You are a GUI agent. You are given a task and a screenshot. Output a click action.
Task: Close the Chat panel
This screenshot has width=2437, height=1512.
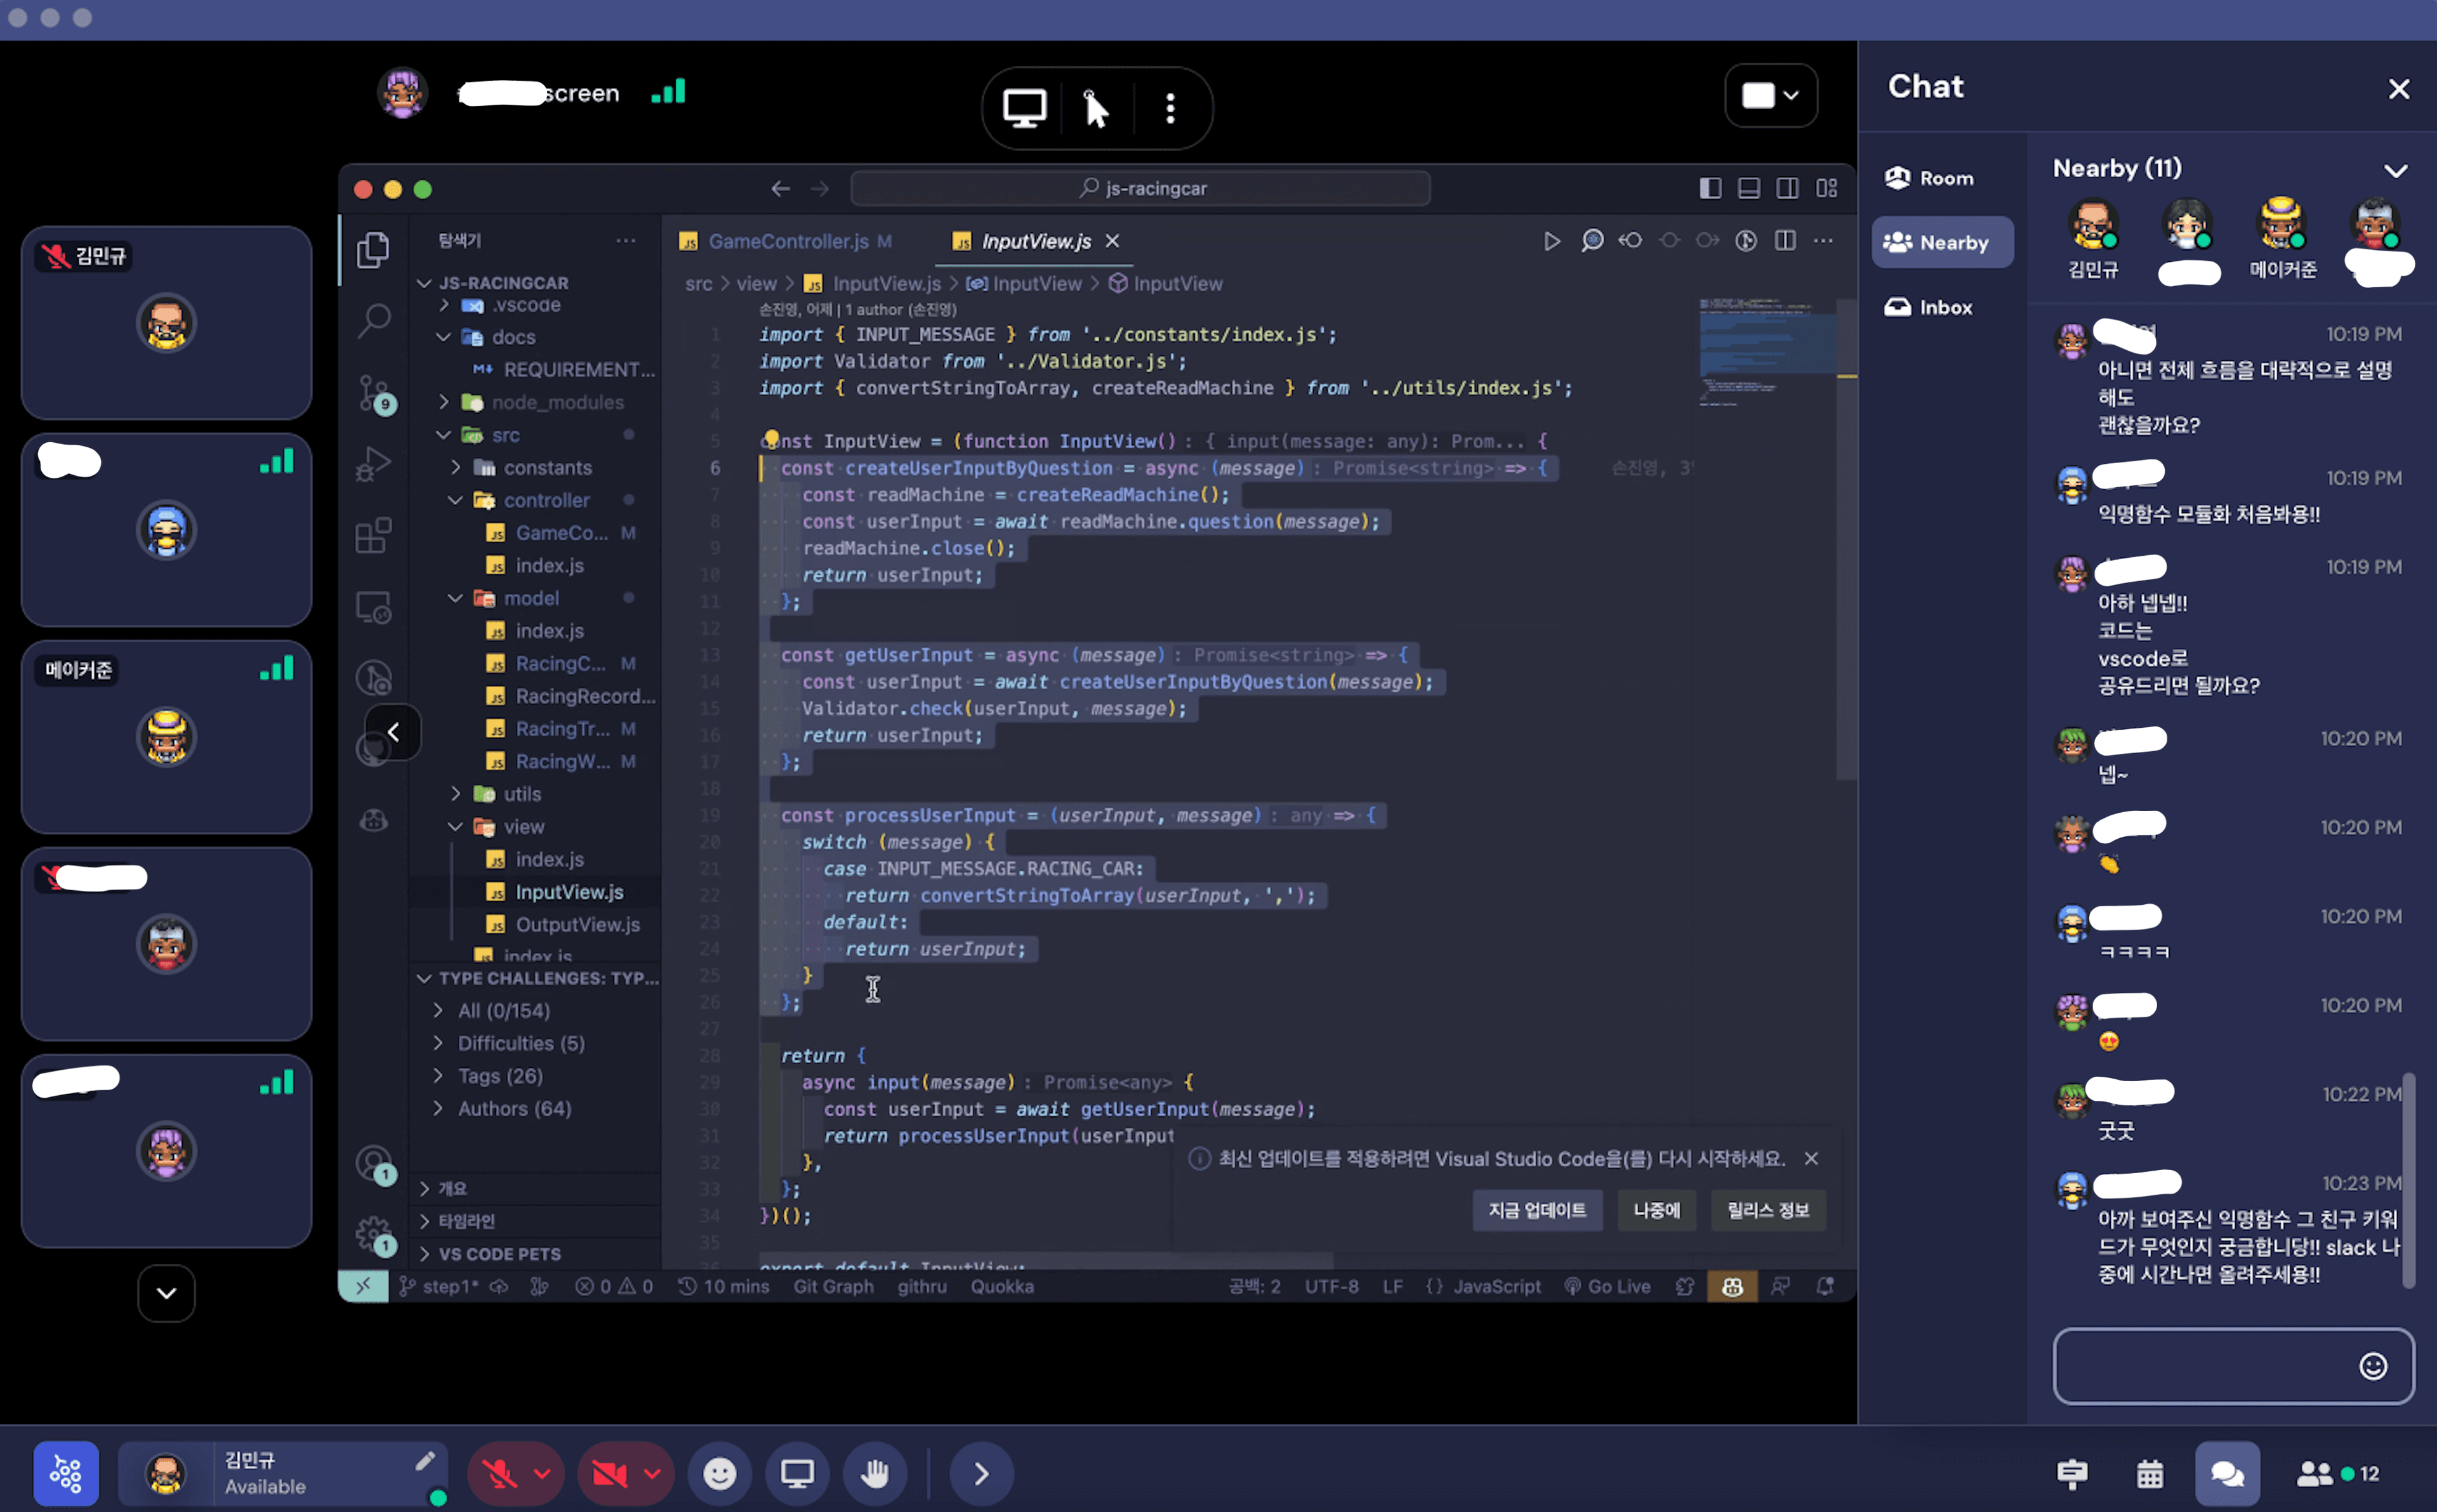pos(2398,89)
